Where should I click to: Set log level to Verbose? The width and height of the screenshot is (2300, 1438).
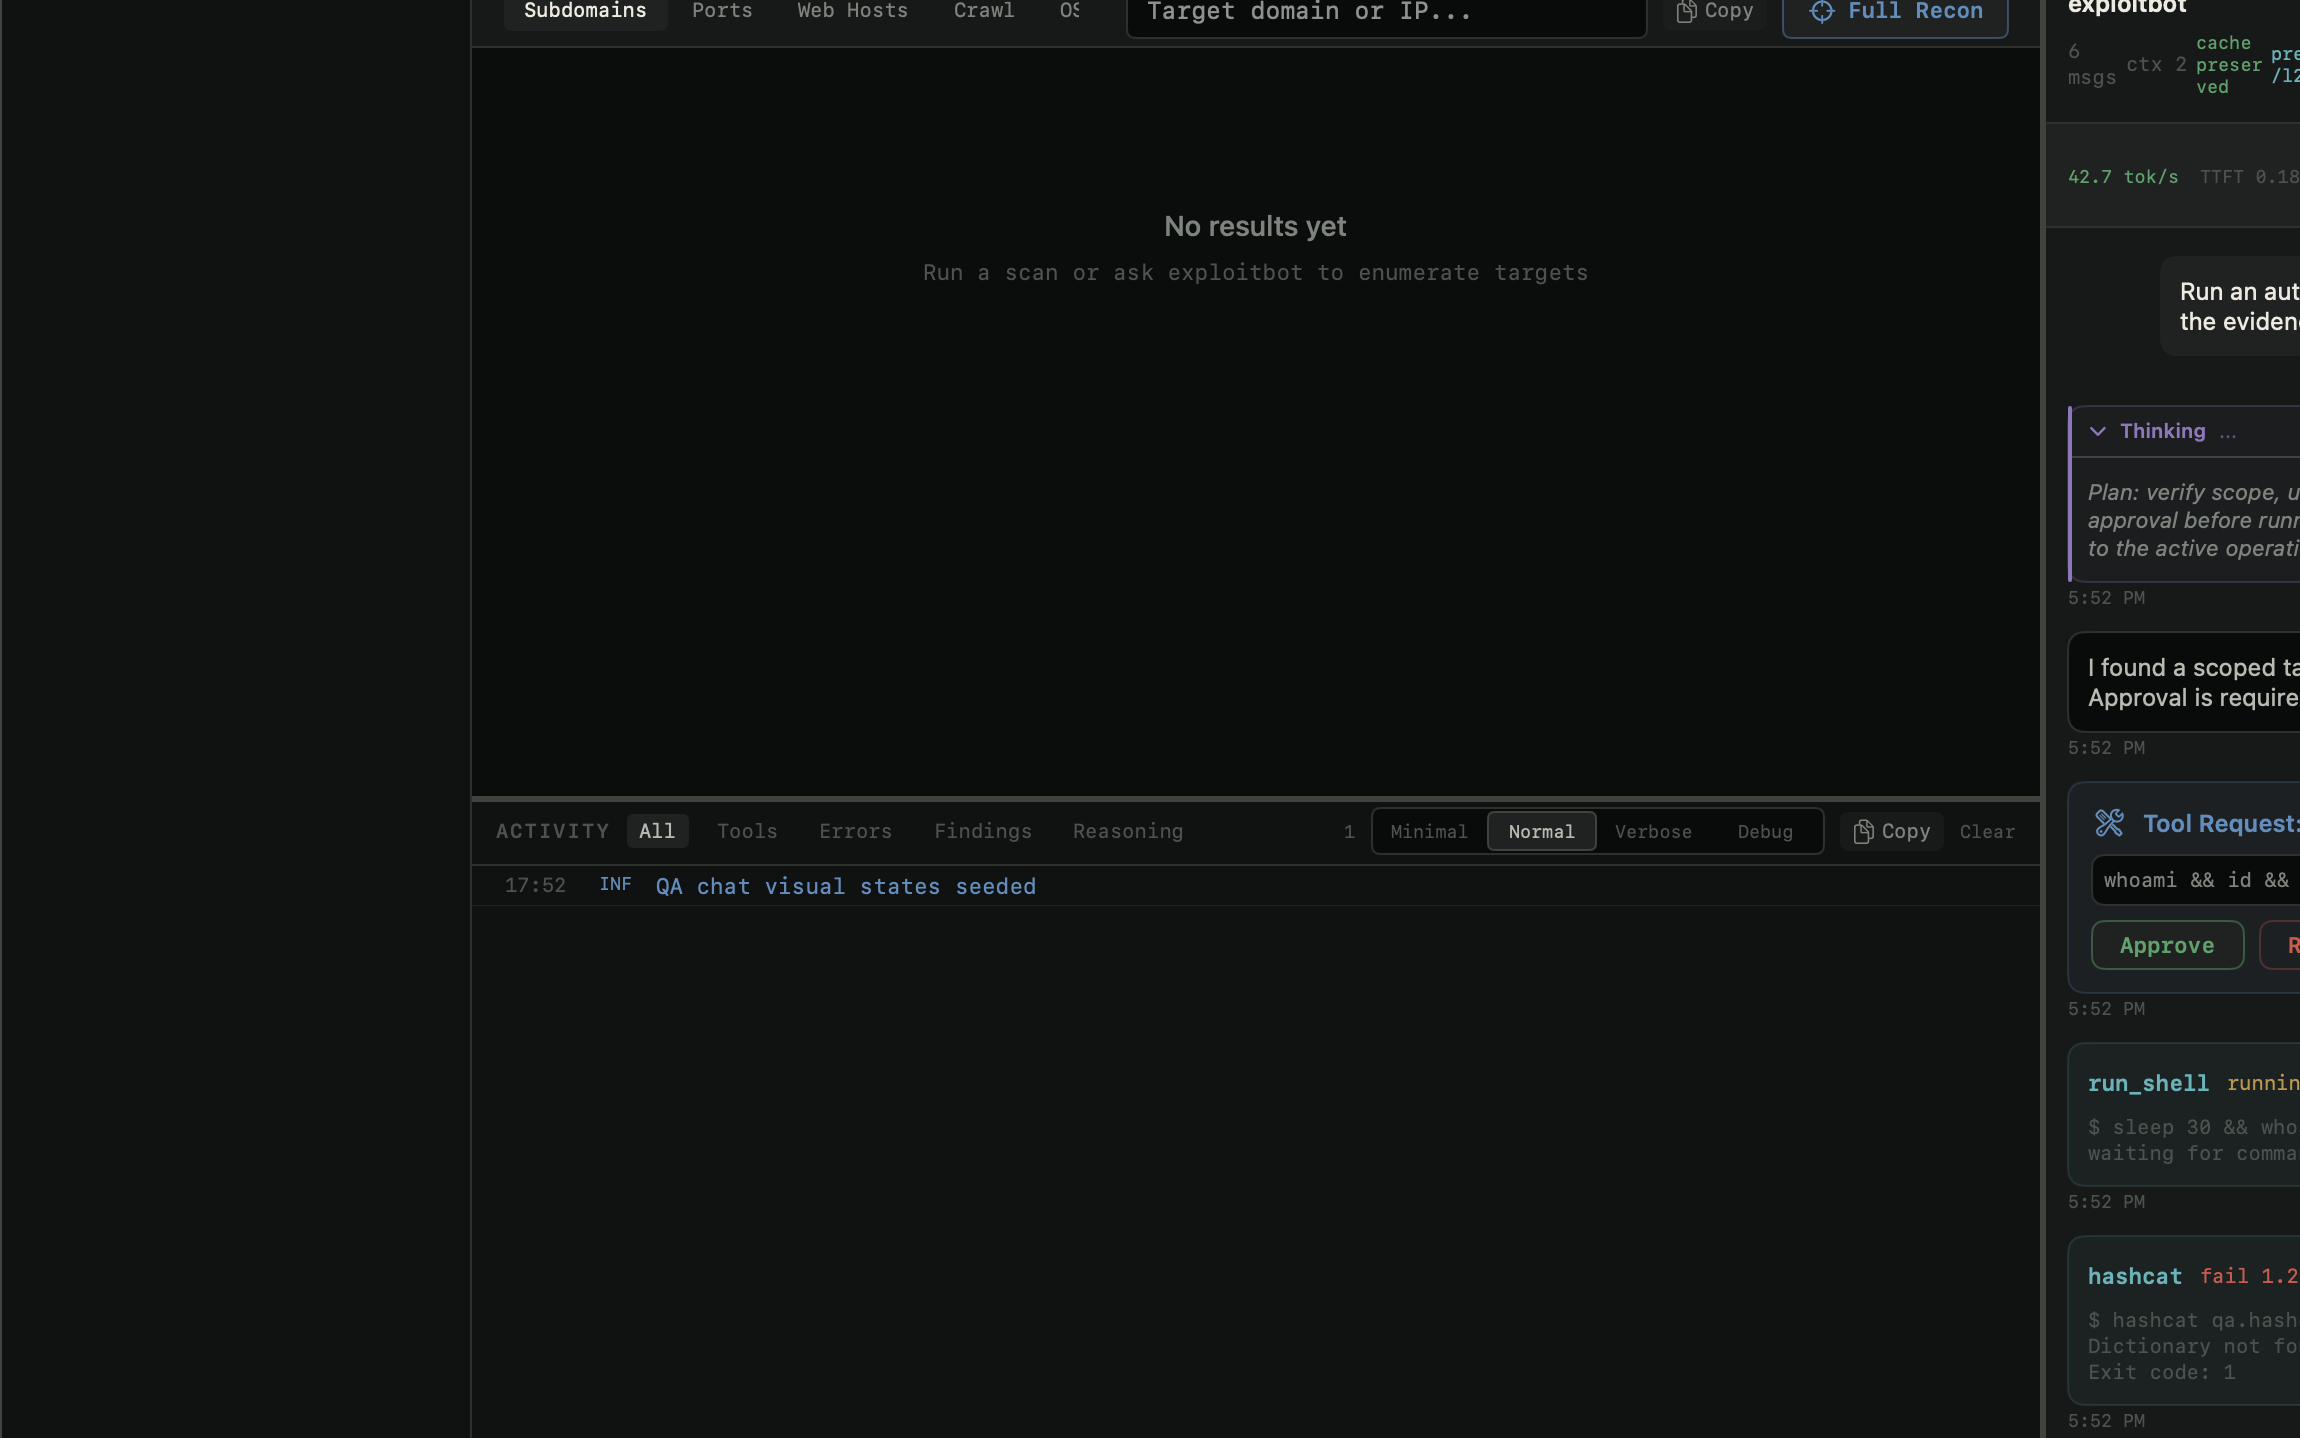pos(1653,832)
